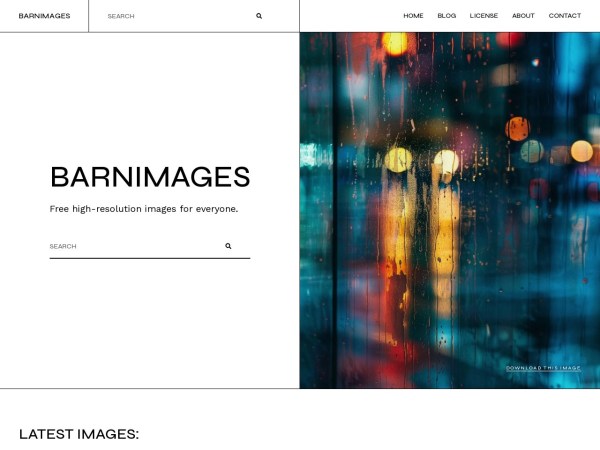The image size is (600, 450).
Task: Open the License page
Action: [484, 16]
